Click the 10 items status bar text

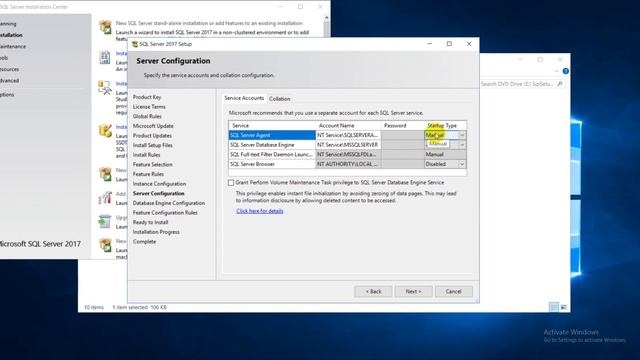pos(94,307)
